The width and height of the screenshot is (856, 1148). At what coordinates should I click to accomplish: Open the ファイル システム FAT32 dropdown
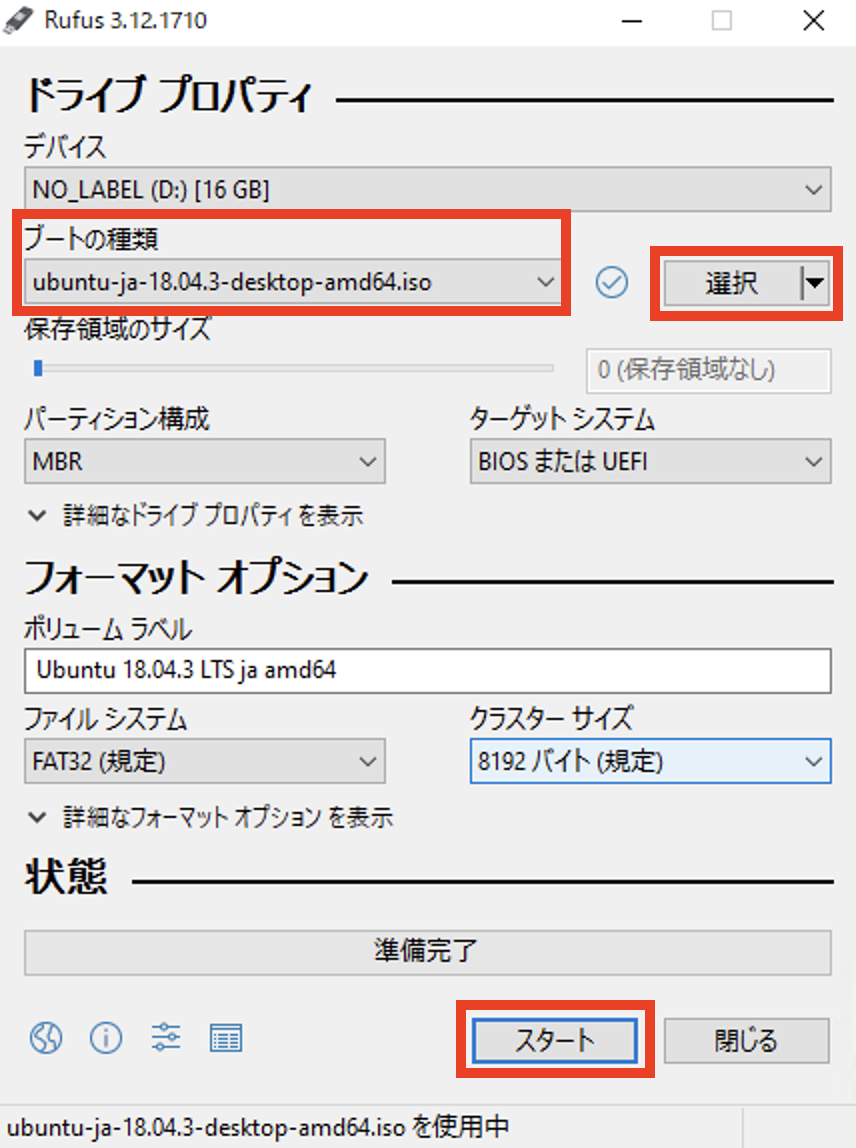click(x=205, y=761)
